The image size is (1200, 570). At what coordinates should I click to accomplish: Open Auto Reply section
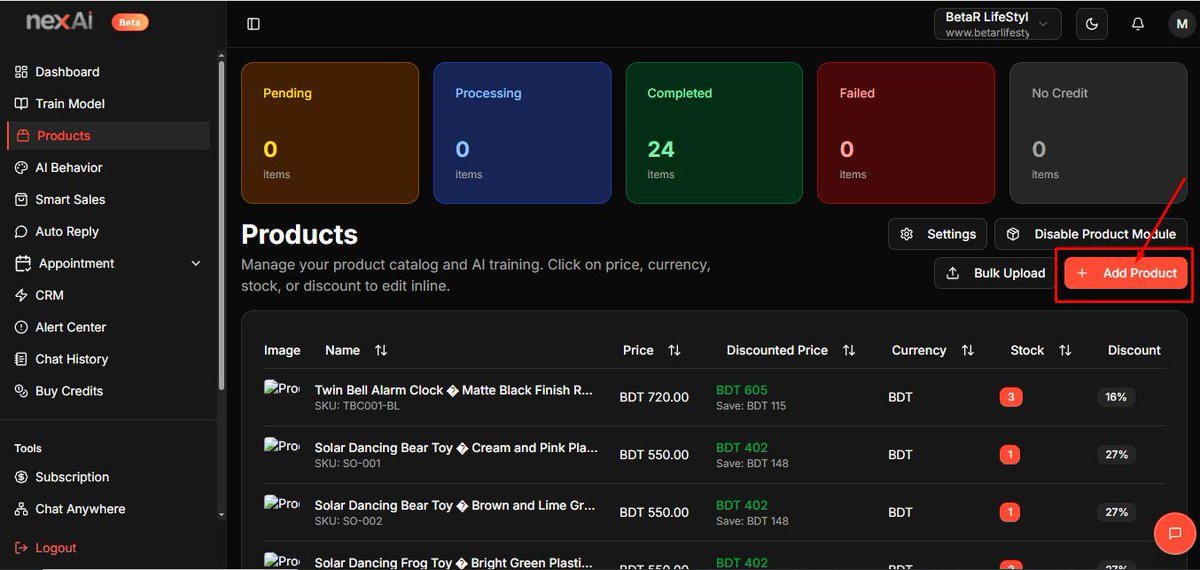point(108,232)
